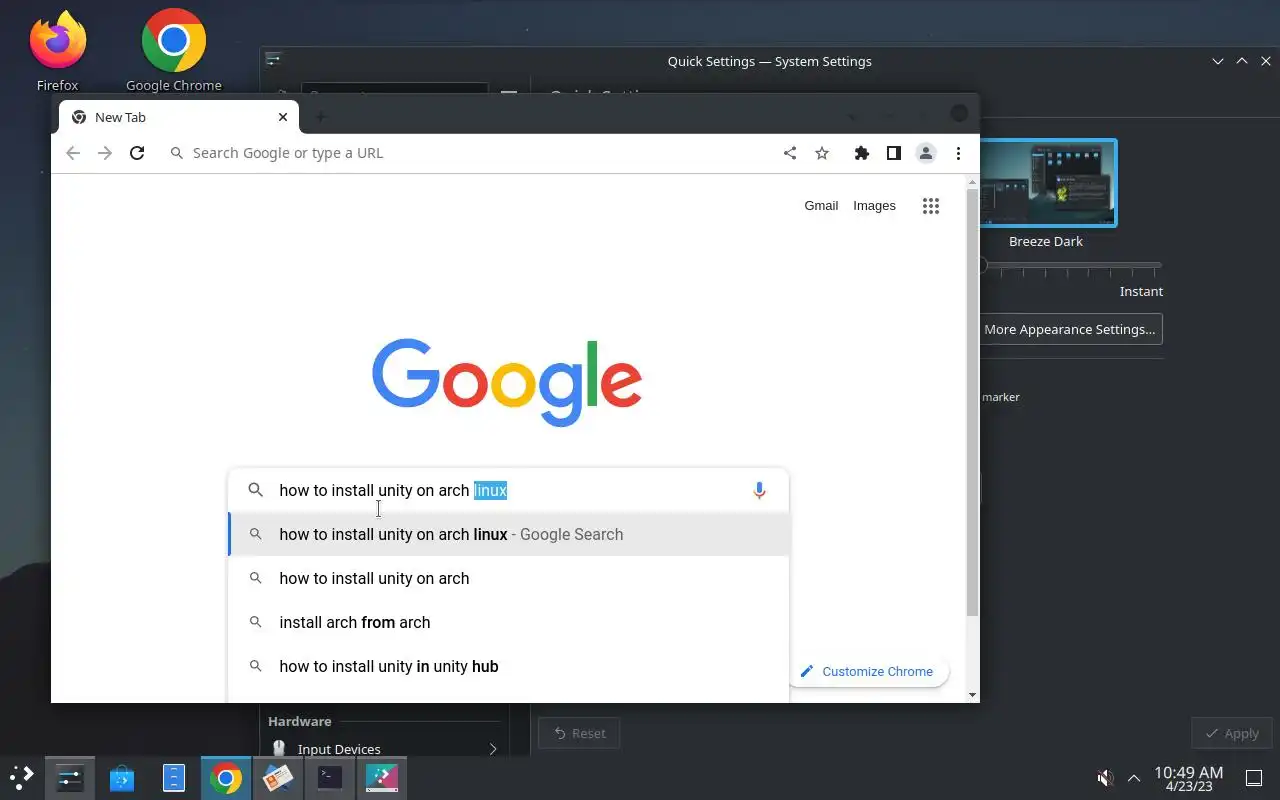1280x800 pixels.
Task: Share this page via the share icon
Action: [790, 153]
